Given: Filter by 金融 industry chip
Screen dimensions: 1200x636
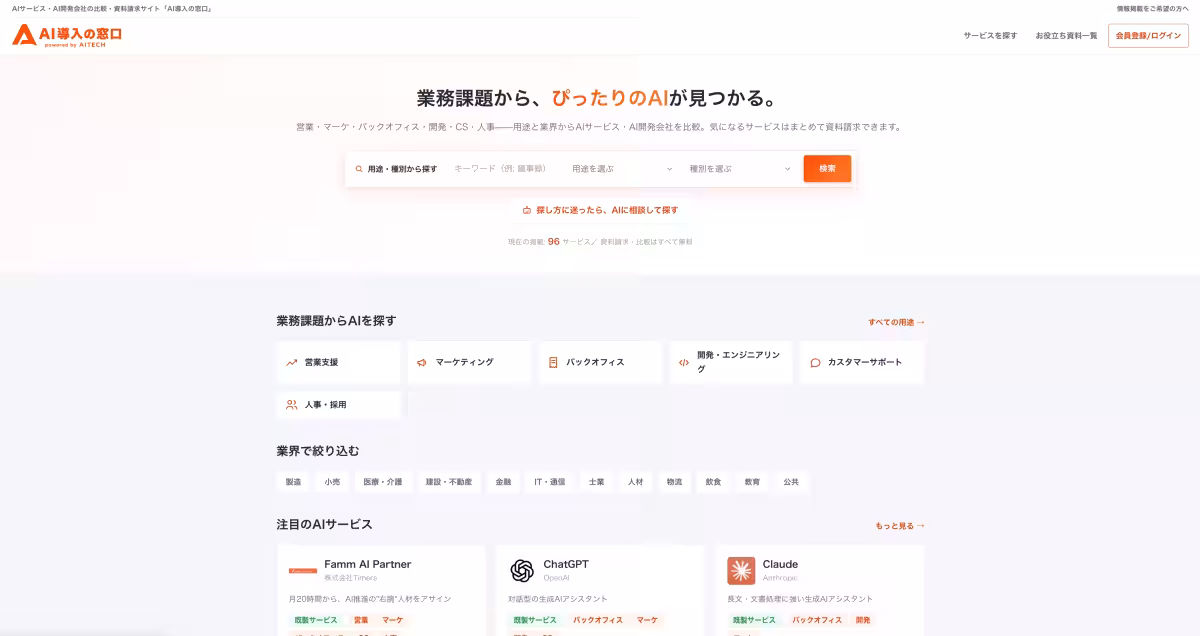Looking at the screenshot, I should (x=503, y=482).
